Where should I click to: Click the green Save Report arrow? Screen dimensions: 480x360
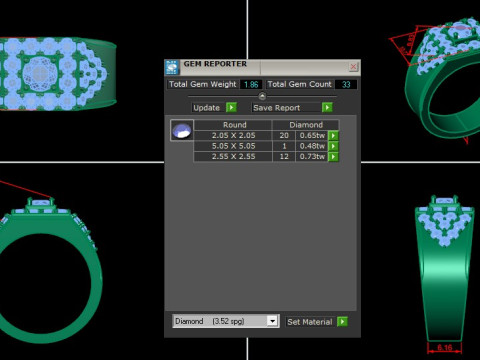[327, 107]
